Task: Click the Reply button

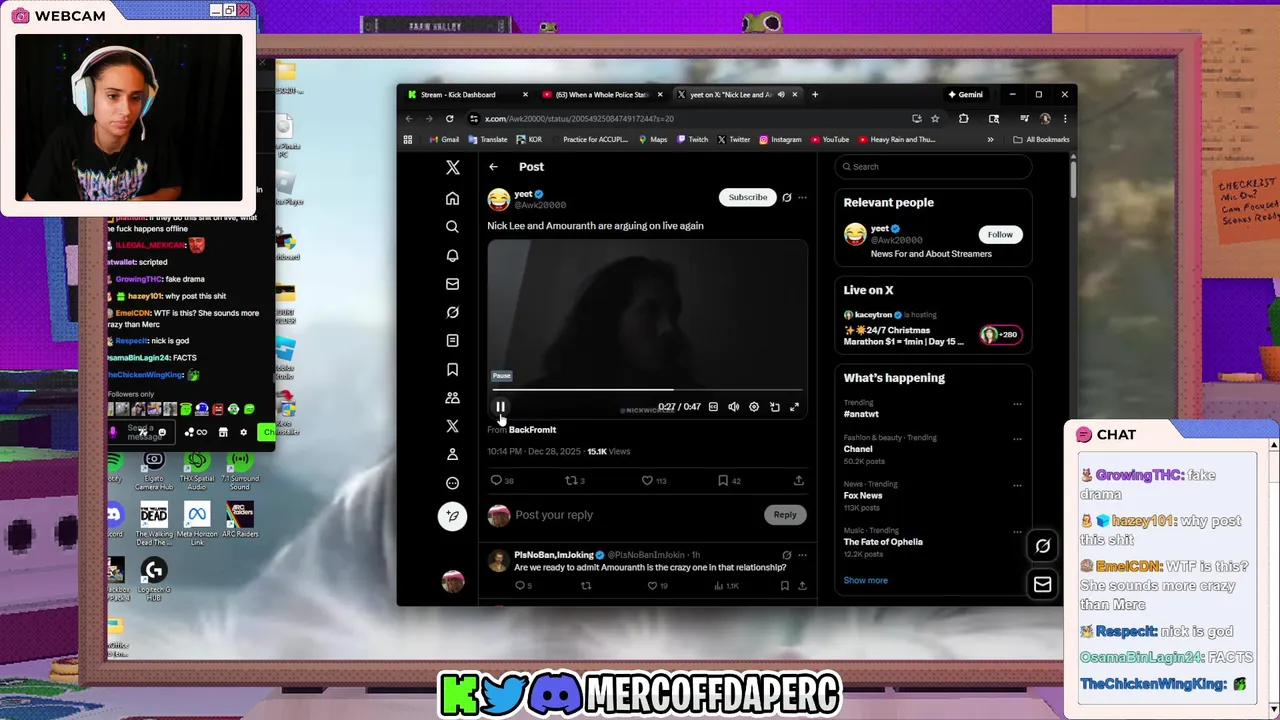Action: [785, 515]
